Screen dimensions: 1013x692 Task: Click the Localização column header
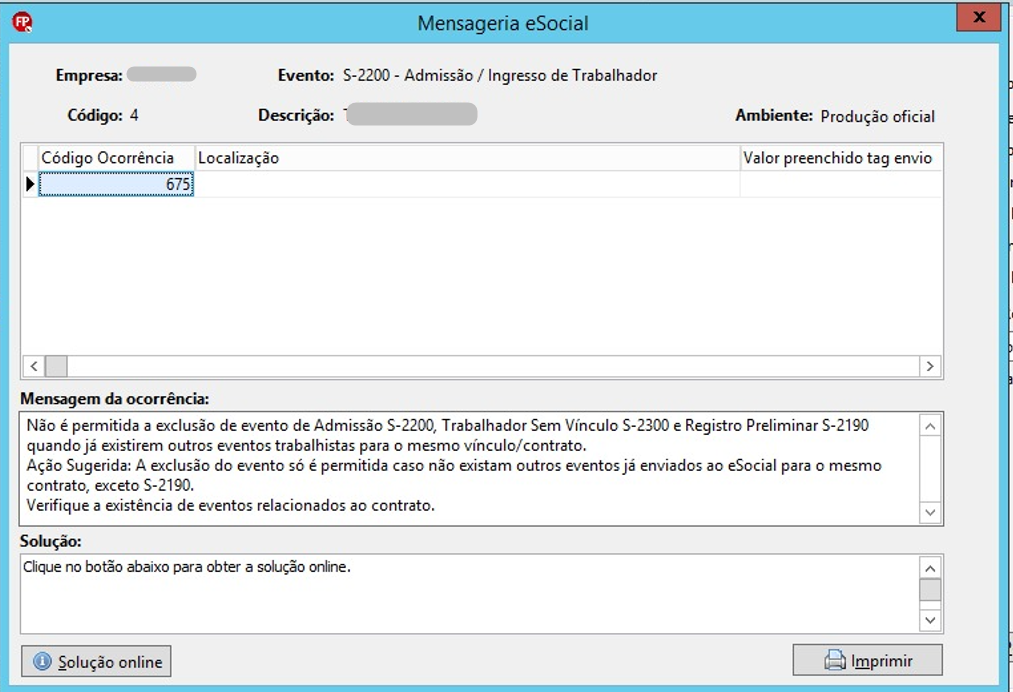467,158
